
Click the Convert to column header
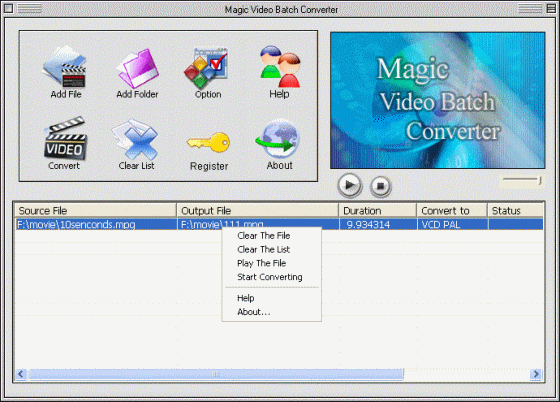[452, 211]
